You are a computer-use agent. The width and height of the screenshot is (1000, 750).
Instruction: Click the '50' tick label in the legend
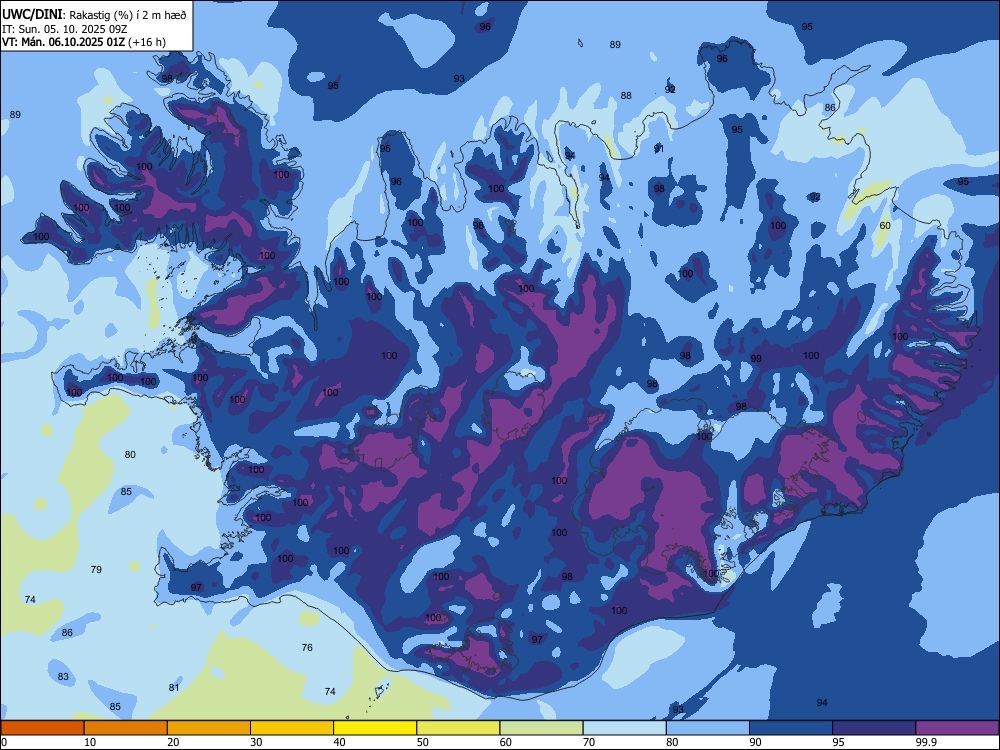[422, 742]
